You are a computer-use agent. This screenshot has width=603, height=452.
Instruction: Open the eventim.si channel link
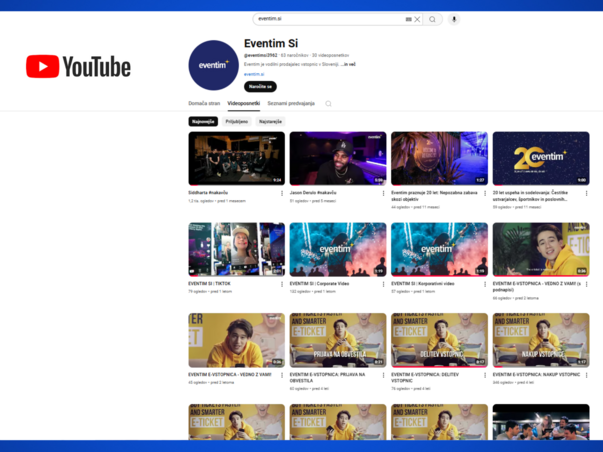pyautogui.click(x=254, y=74)
